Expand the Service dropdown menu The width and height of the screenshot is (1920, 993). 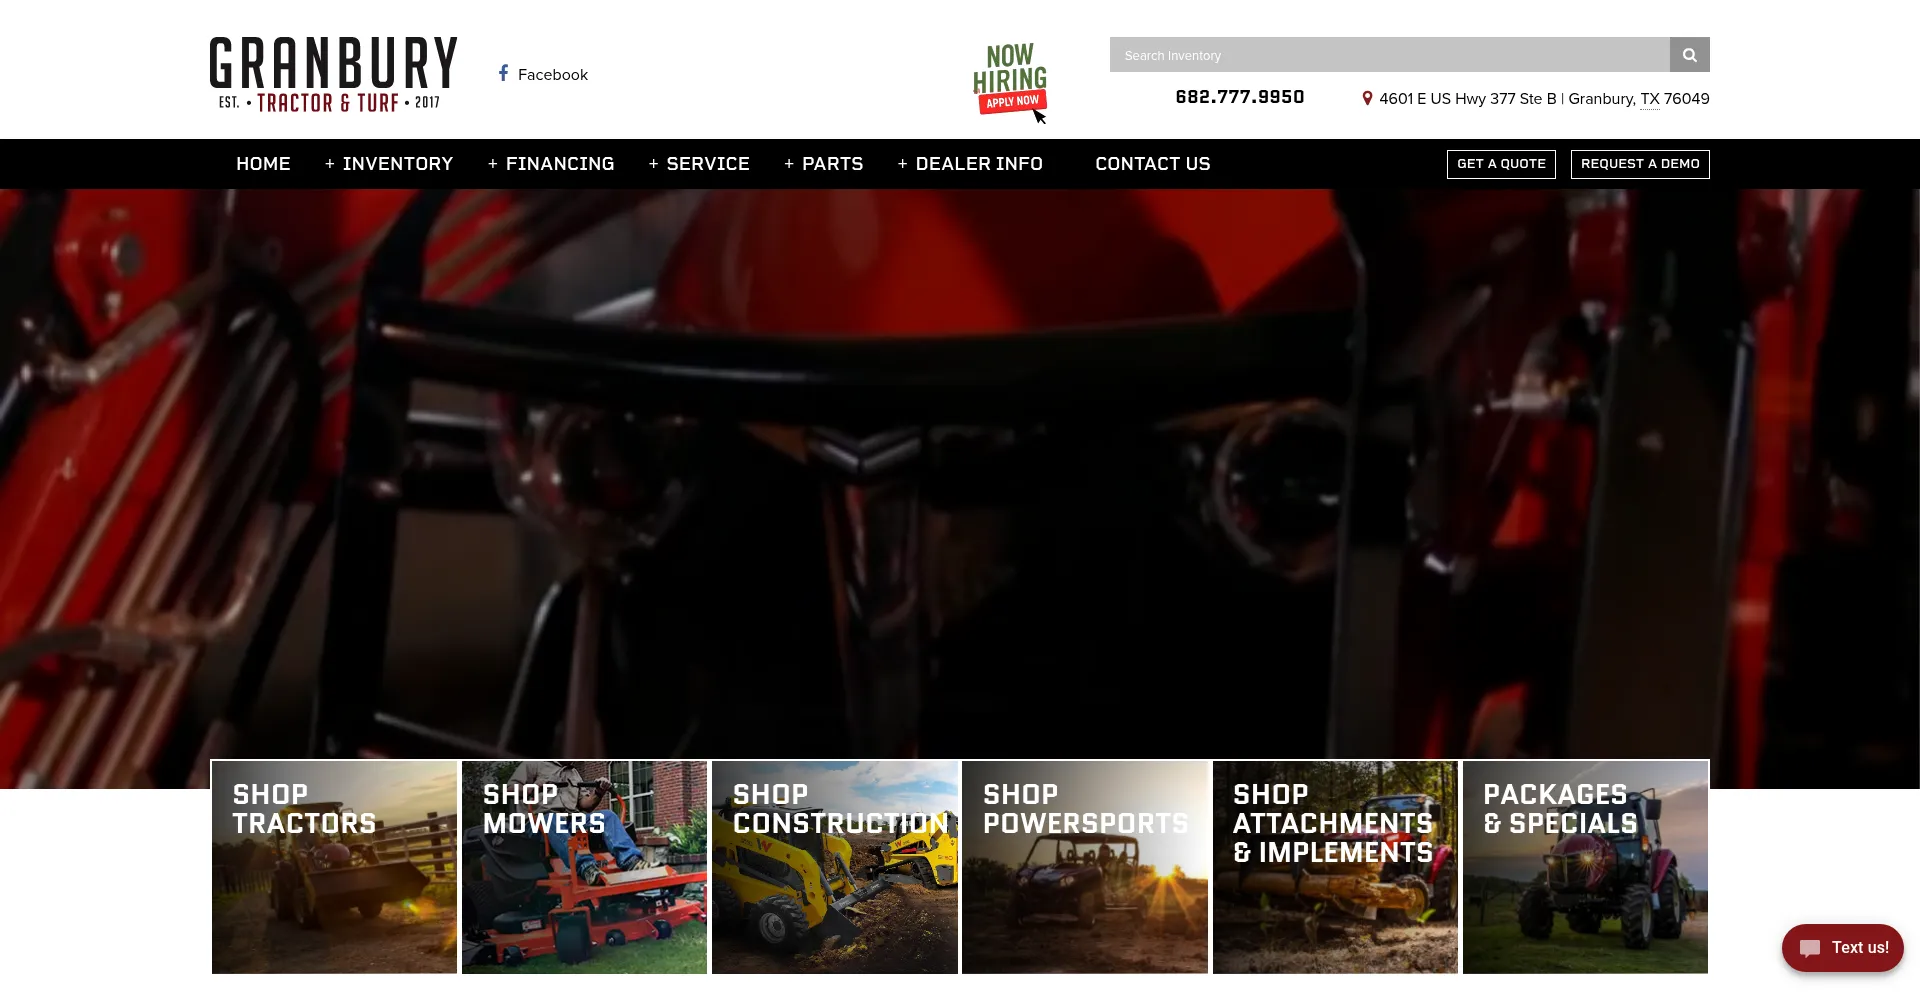coord(699,164)
